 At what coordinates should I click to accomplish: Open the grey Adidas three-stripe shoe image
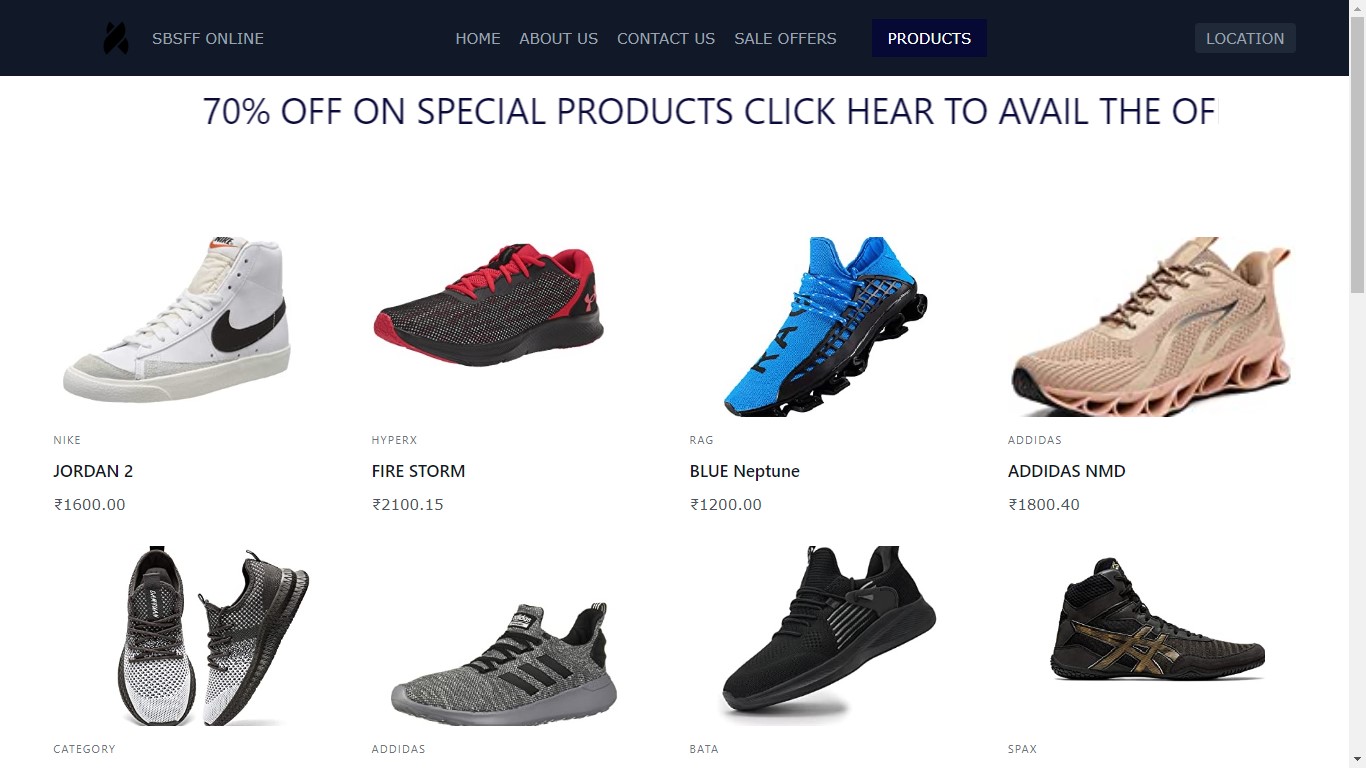tap(503, 663)
